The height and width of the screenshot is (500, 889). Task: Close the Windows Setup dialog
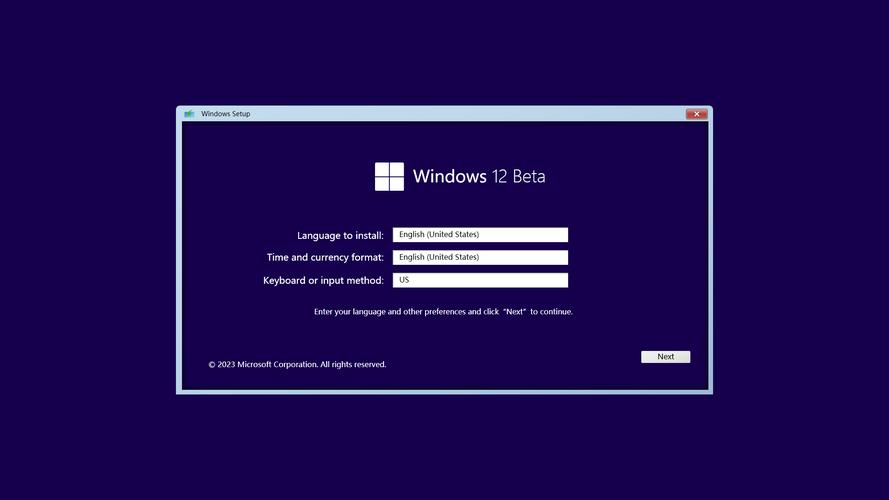[x=696, y=114]
